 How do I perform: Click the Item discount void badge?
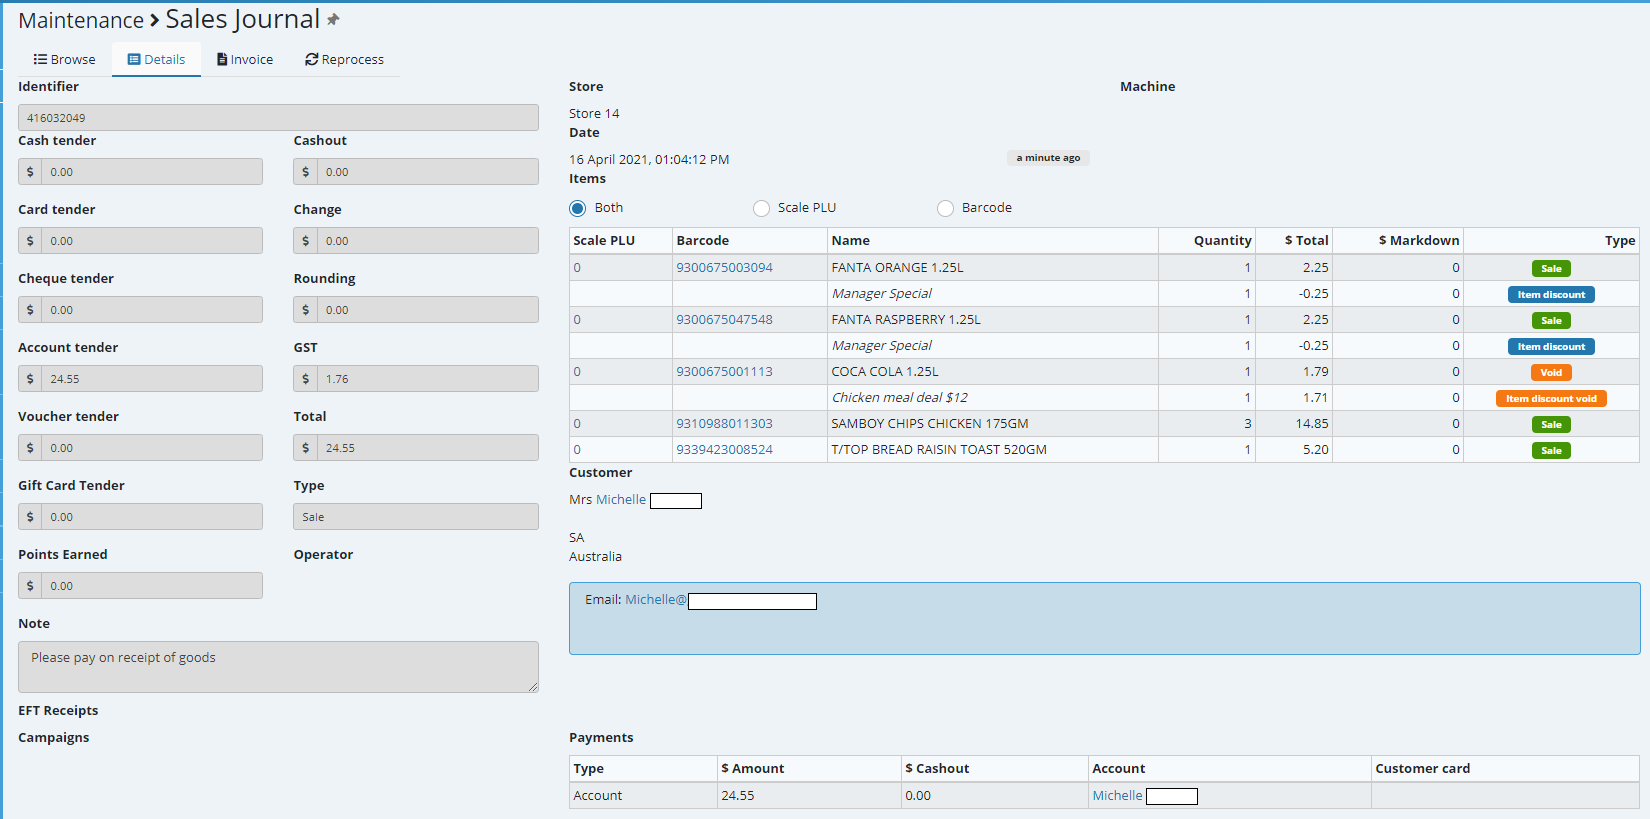[x=1551, y=399]
